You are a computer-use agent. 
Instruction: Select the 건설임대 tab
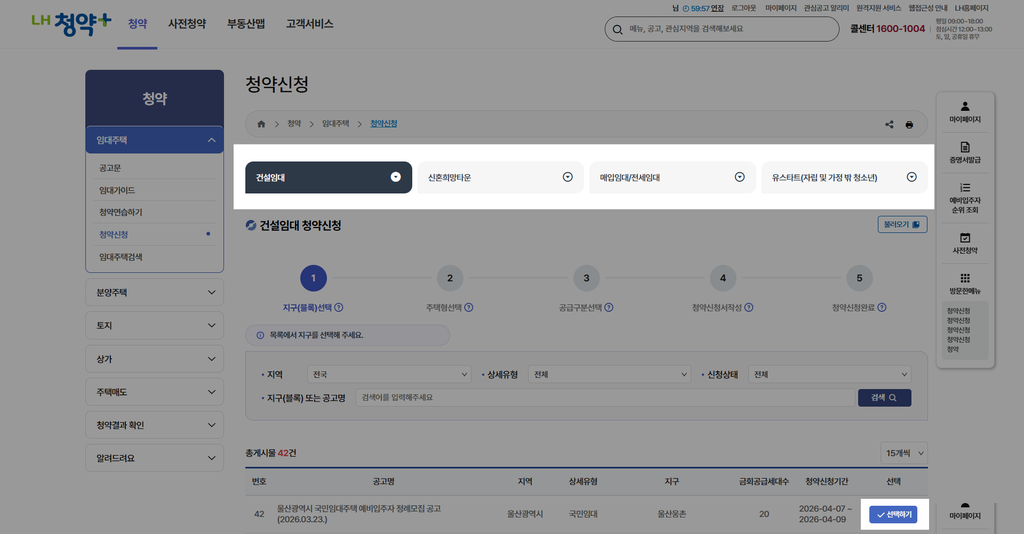point(328,178)
